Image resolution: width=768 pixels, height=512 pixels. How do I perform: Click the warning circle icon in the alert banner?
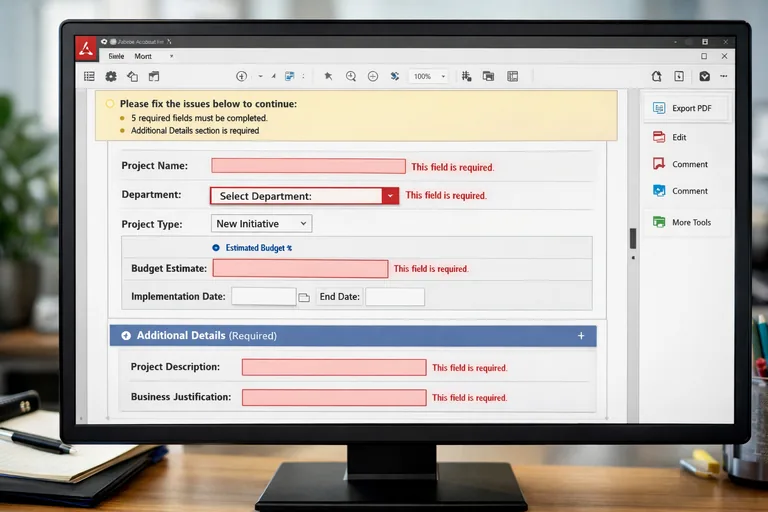click(110, 103)
